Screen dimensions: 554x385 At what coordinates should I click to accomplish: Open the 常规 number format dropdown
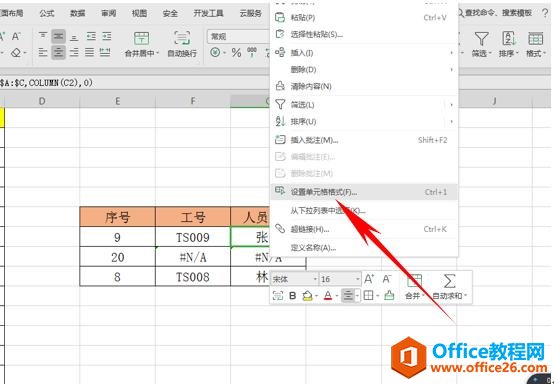pos(239,36)
